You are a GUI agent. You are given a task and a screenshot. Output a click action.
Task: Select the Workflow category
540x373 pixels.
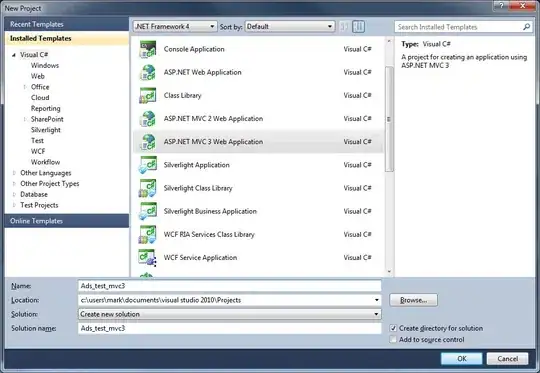click(x=45, y=162)
